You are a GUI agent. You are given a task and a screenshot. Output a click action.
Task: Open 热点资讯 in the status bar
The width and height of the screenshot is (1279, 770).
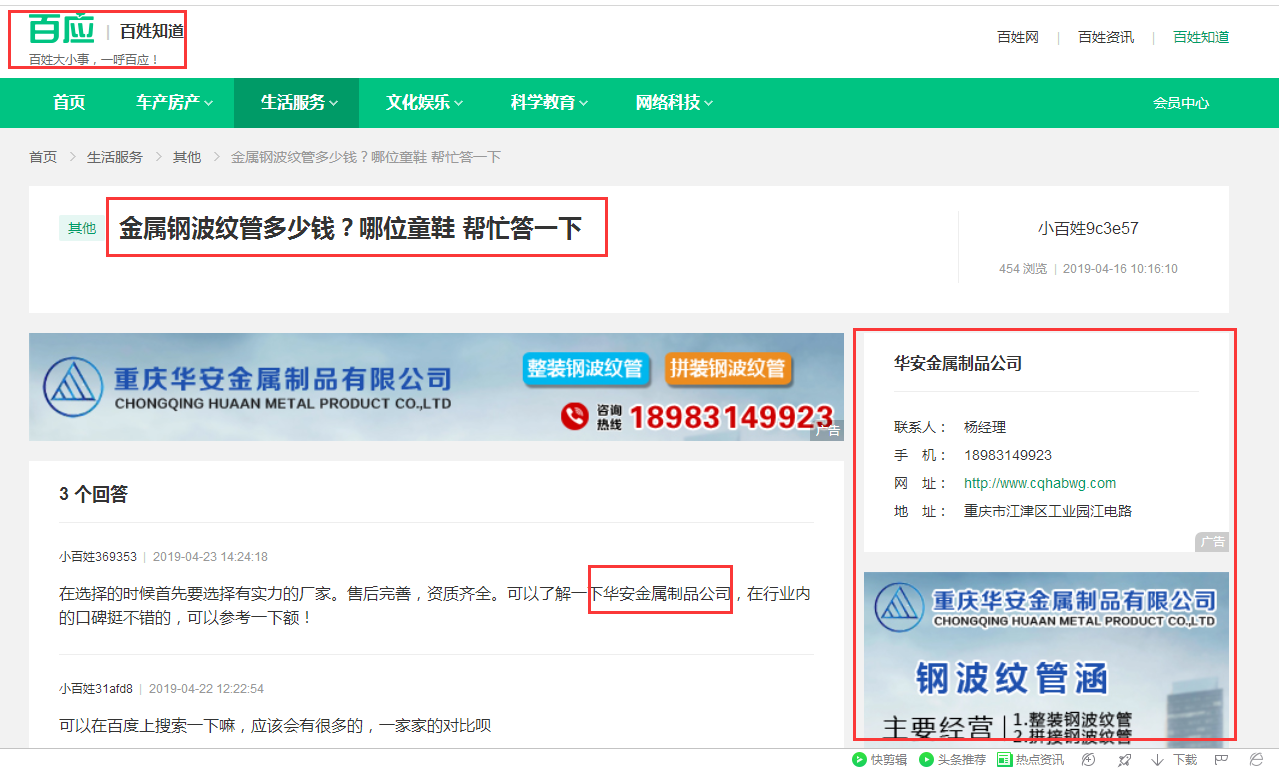(x=1031, y=760)
